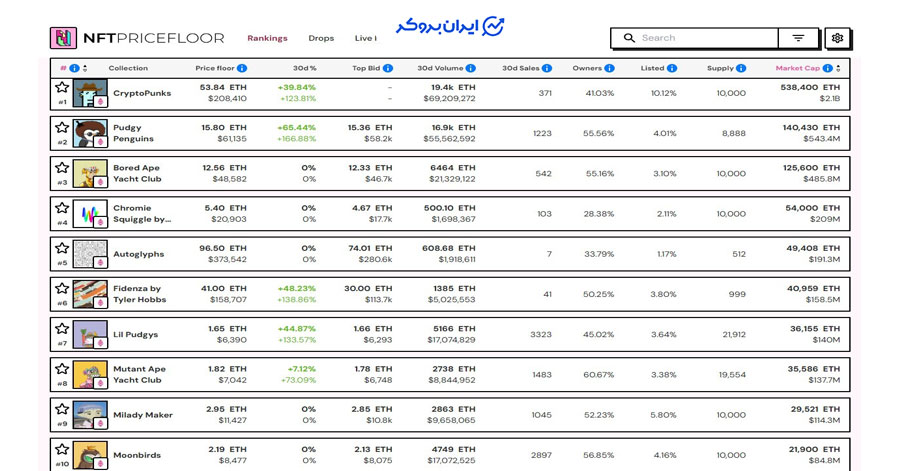Show info for Market Cap column
The width and height of the screenshot is (900, 471).
(x=828, y=68)
